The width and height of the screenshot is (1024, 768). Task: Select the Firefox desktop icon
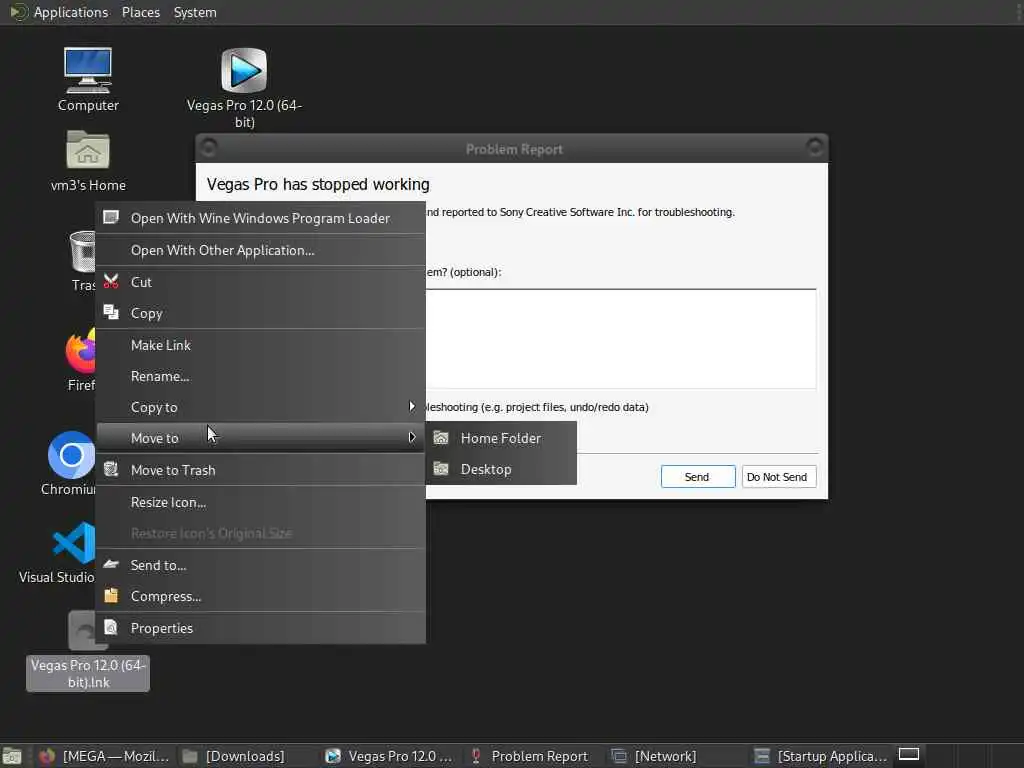[x=80, y=359]
